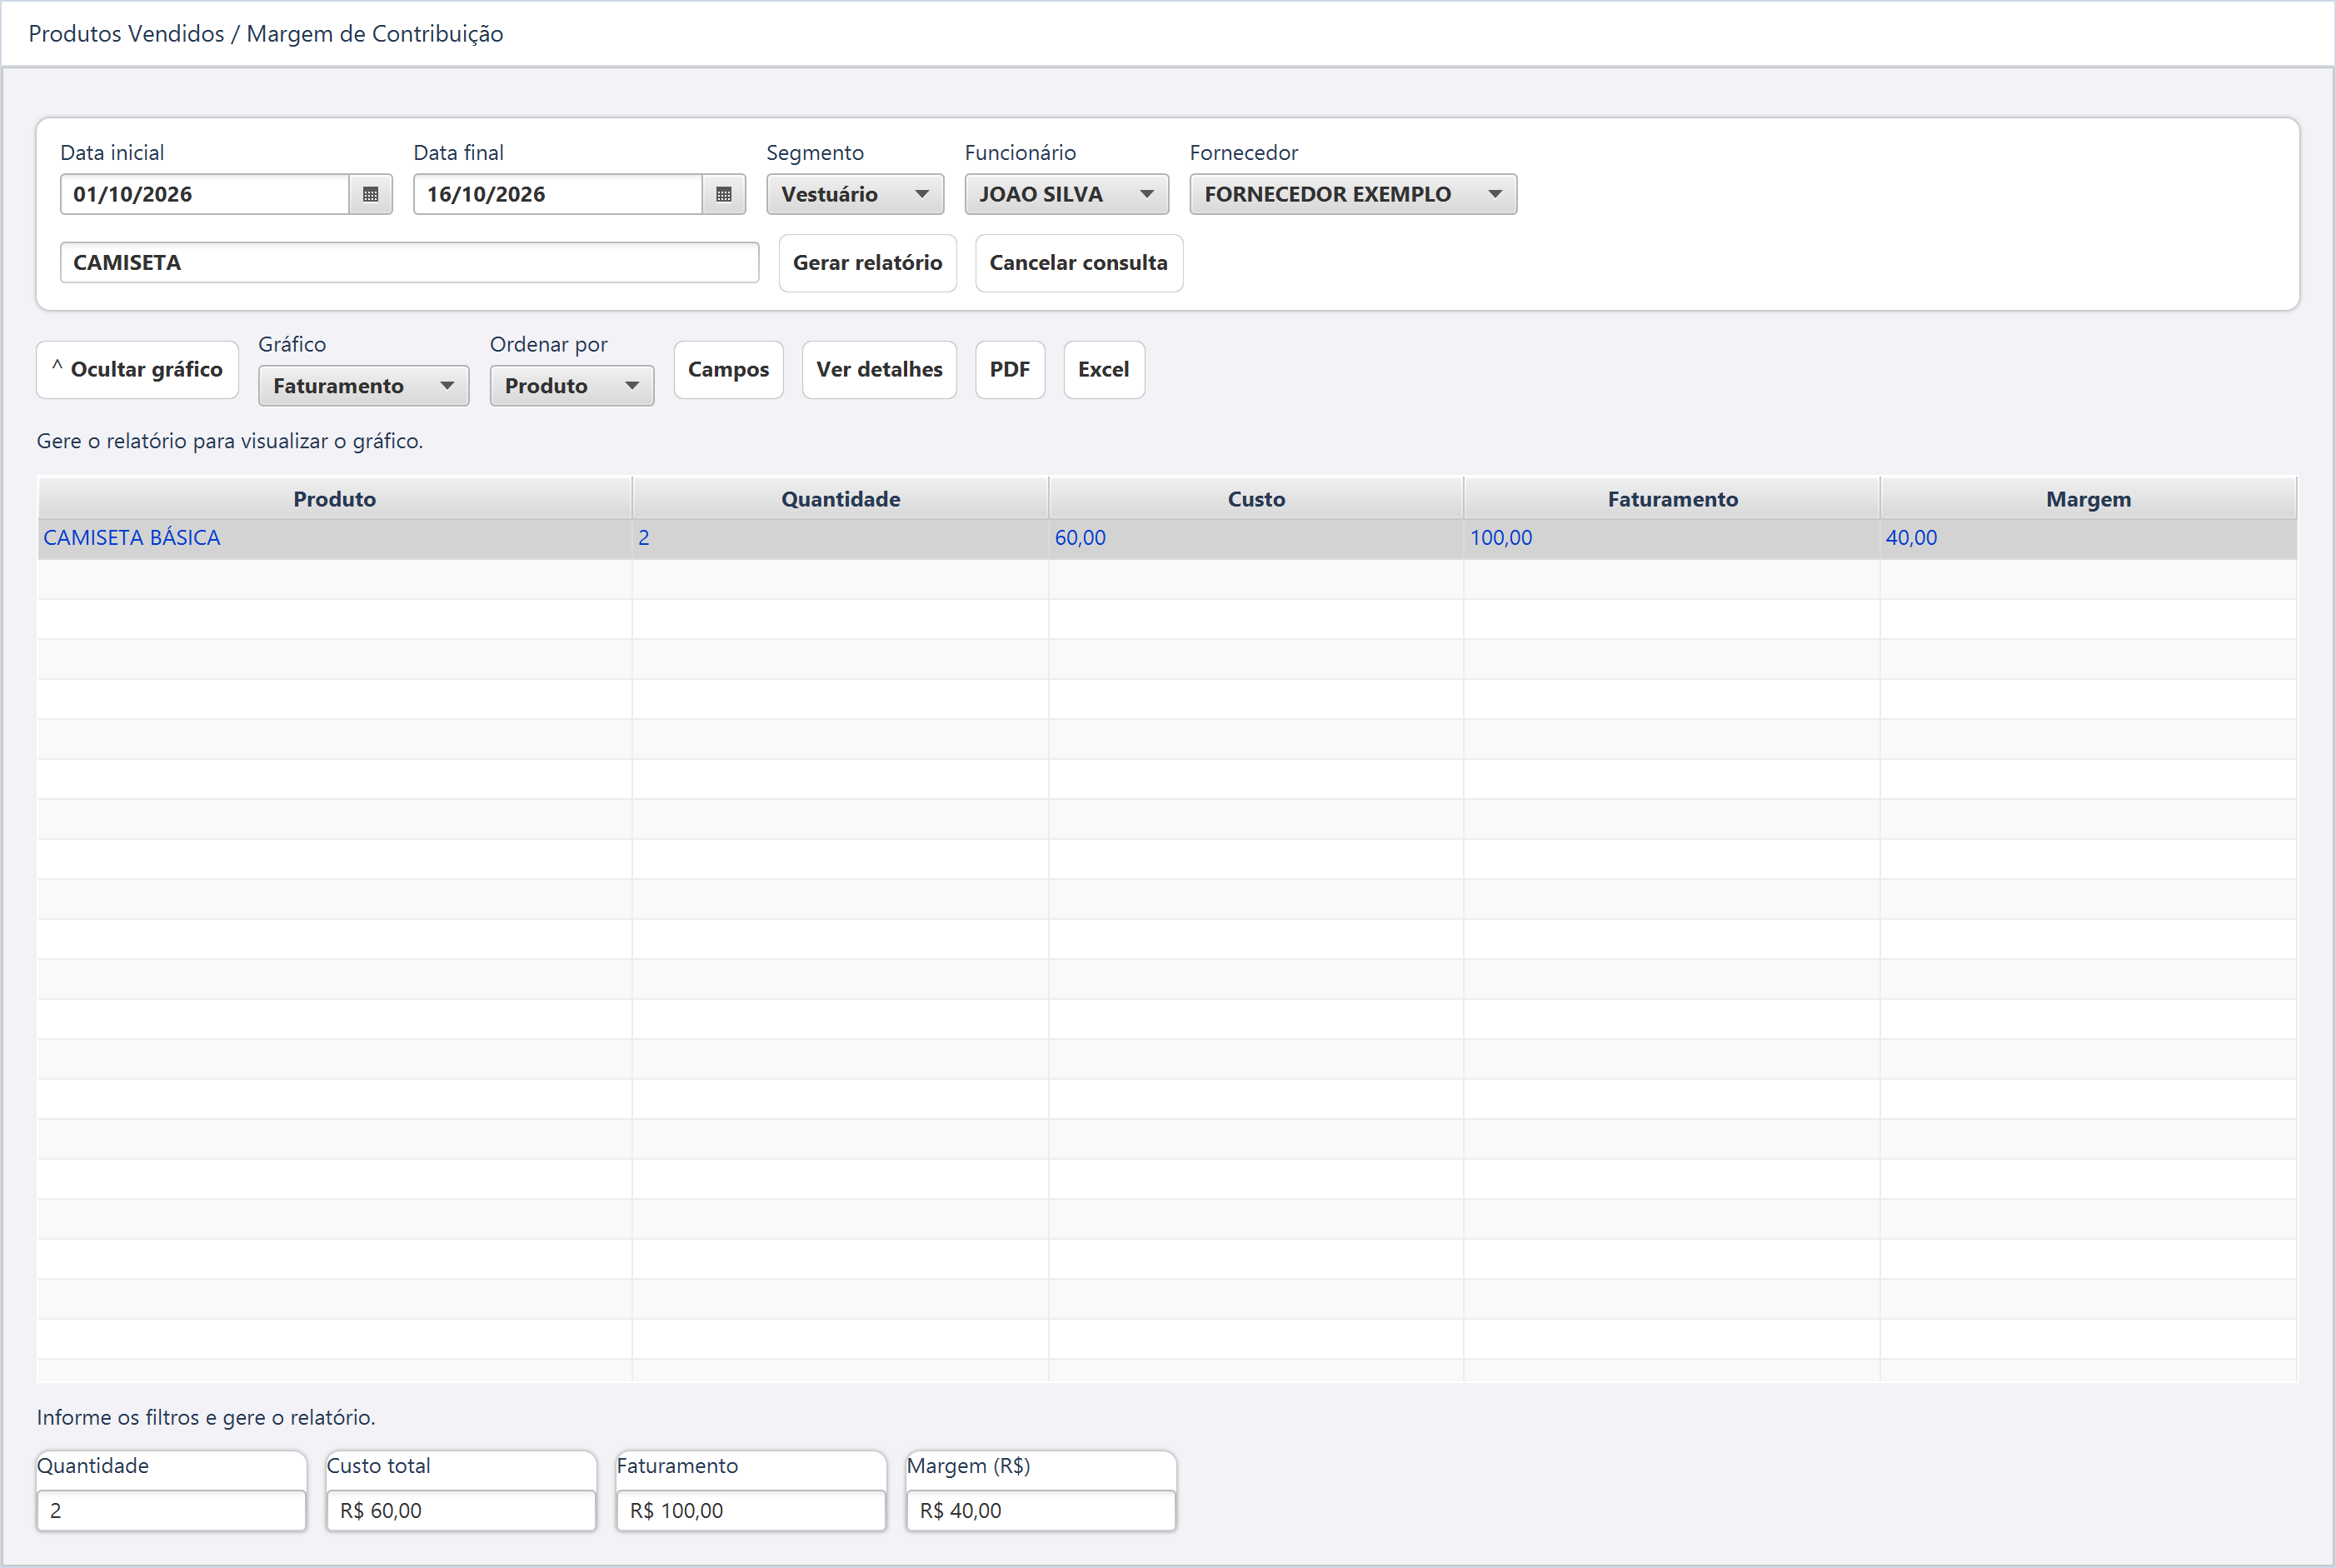Open the Gráfico dropdown showing Faturamento

pyautogui.click(x=364, y=386)
